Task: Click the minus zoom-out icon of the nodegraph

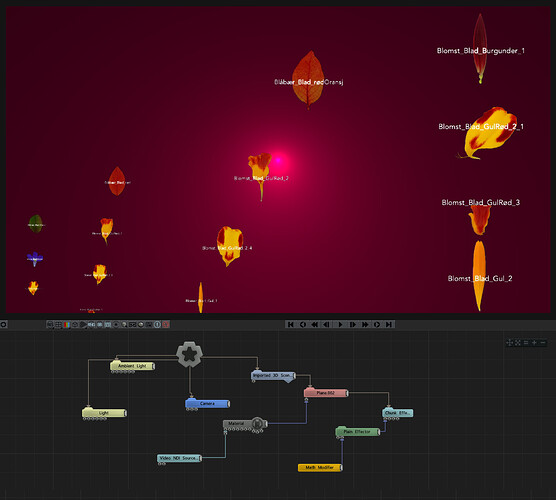Action: point(543,343)
